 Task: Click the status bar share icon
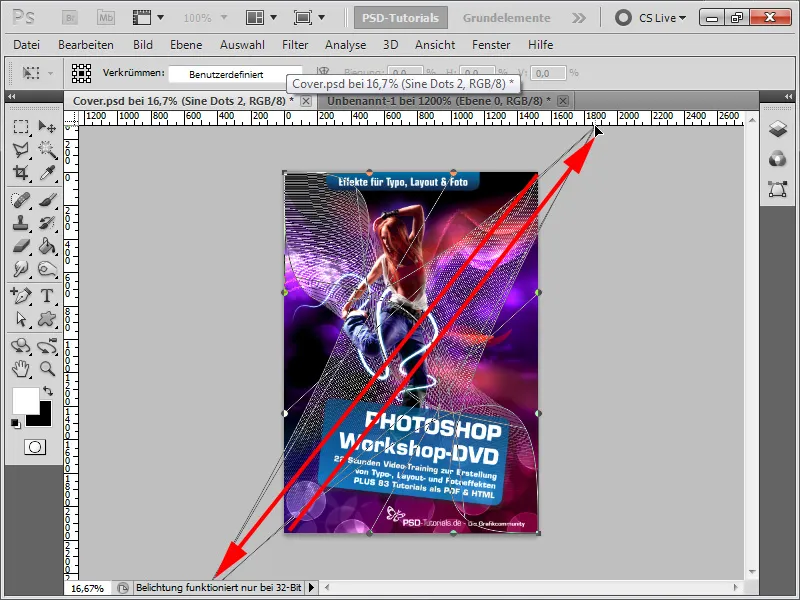tap(122, 588)
